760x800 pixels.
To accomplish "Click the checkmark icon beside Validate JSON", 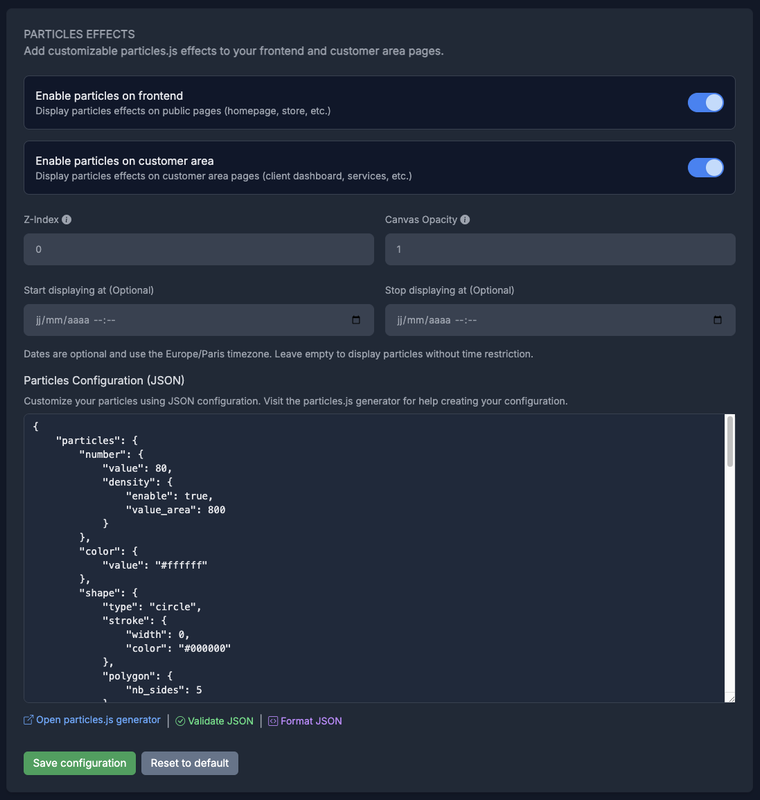I will tap(180, 721).
